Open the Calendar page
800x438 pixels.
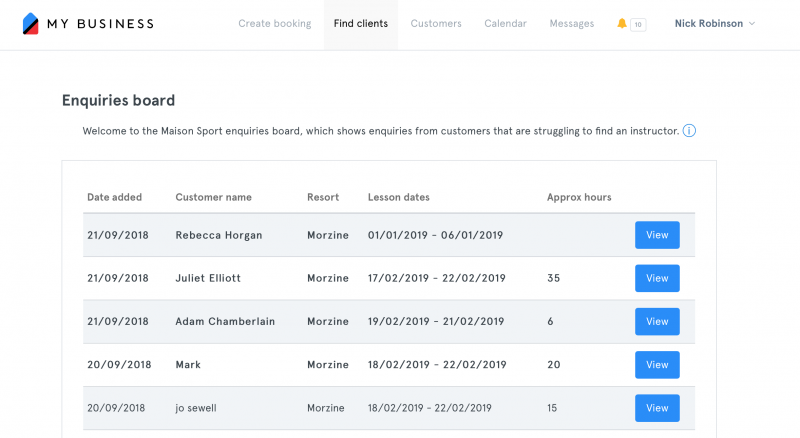click(505, 23)
